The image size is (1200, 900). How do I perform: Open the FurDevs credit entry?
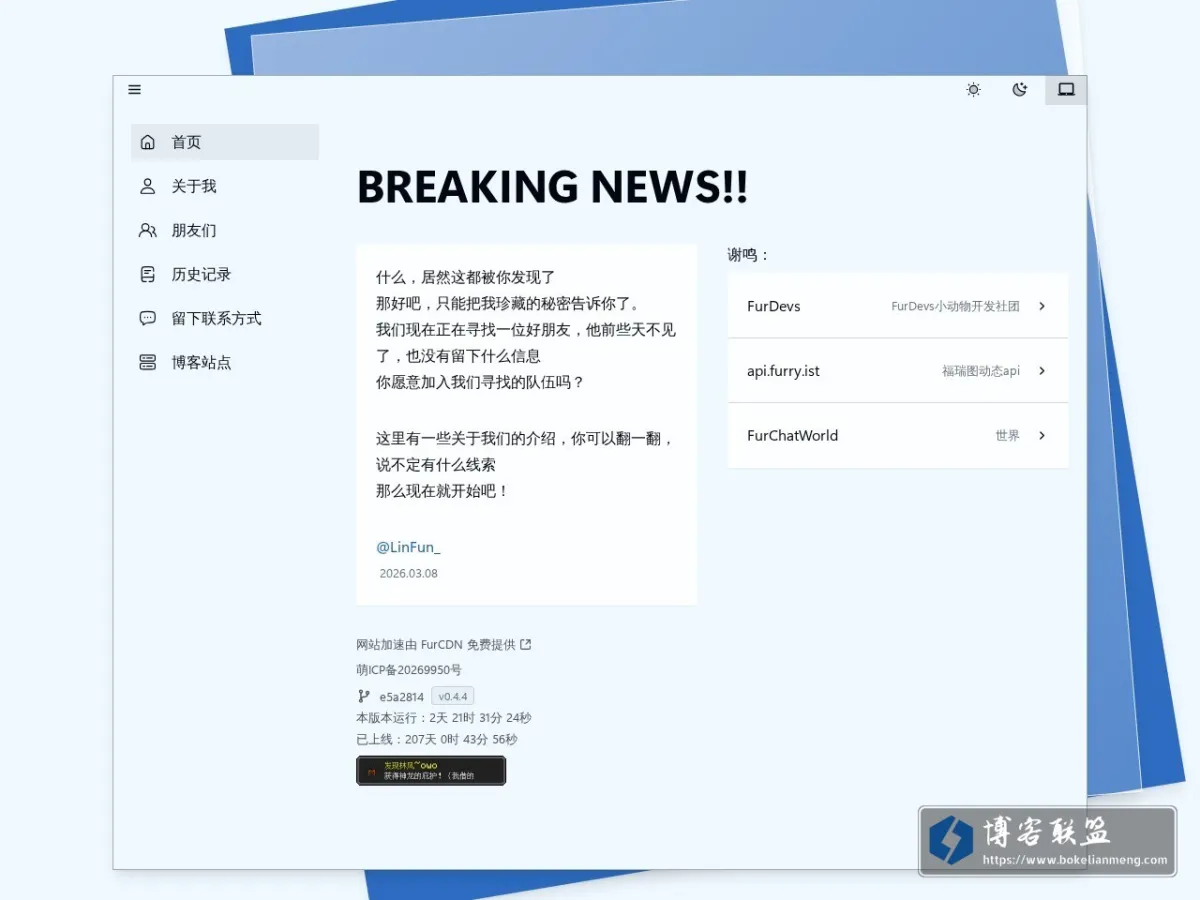pos(898,306)
